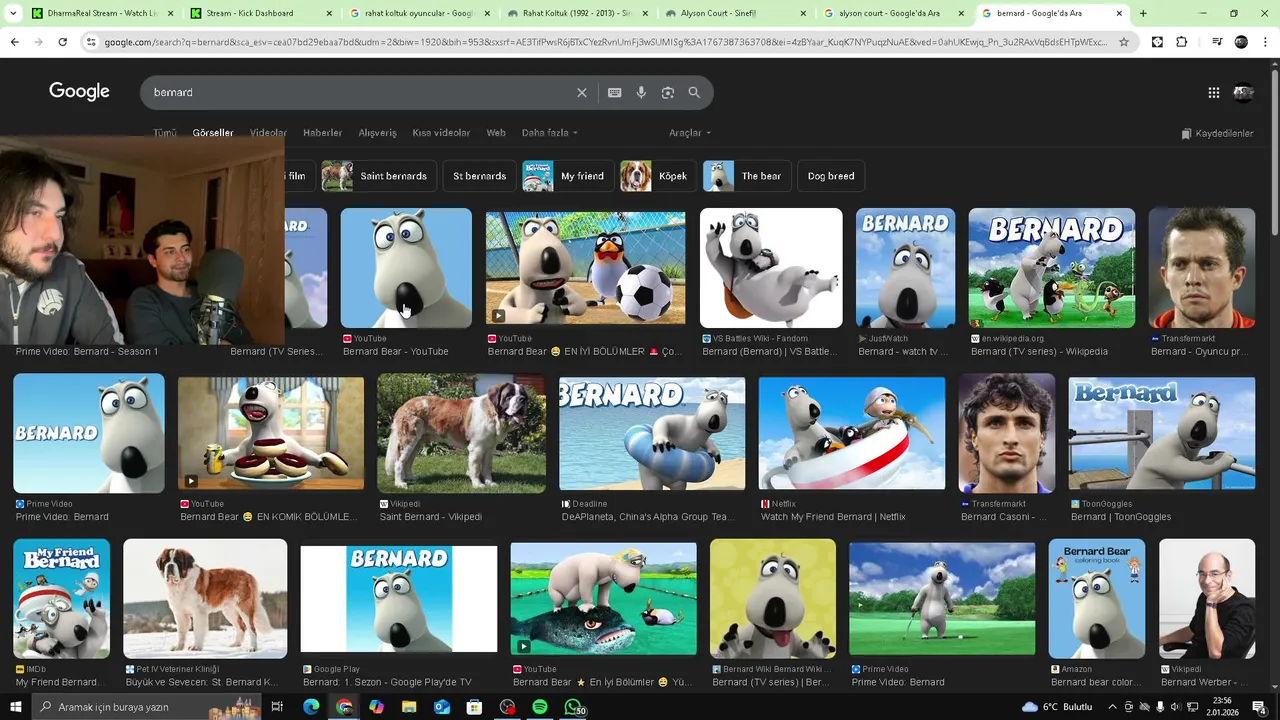Open WhatsApp from the taskbar
Image resolution: width=1280 pixels, height=720 pixels.
(x=573, y=707)
